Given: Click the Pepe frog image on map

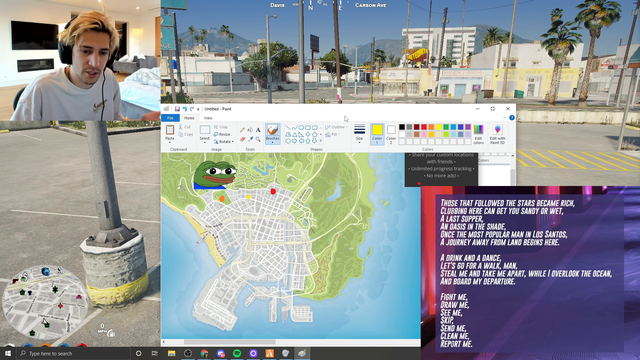Looking at the screenshot, I should coord(214,175).
